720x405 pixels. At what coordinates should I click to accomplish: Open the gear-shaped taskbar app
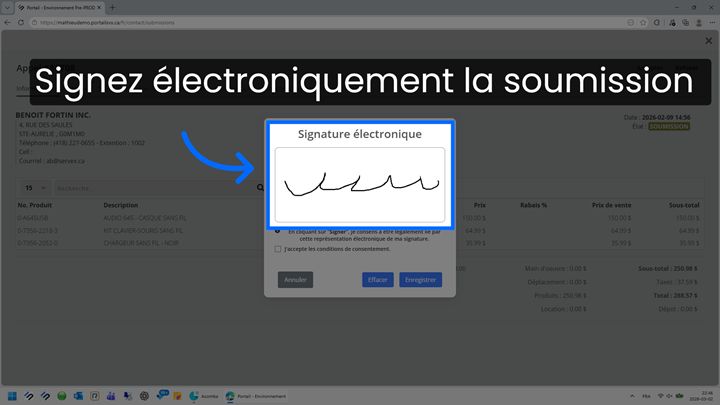tap(144, 396)
